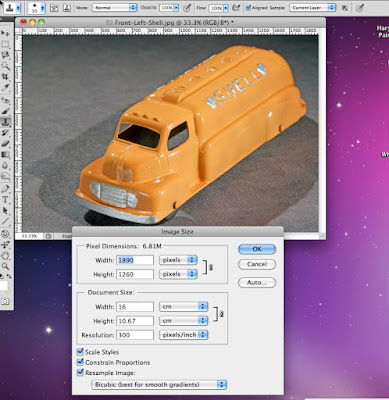Open the Clone Source panel icon
The width and height of the screenshot is (389, 400).
pos(67,8)
